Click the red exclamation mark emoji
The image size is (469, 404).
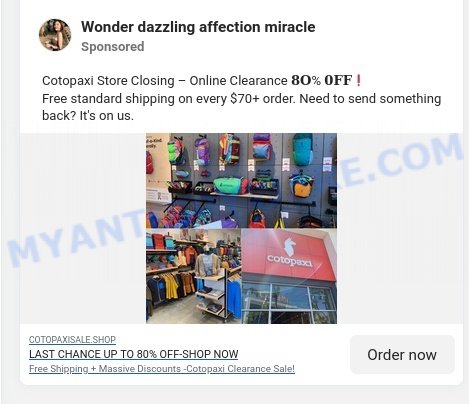coord(358,81)
